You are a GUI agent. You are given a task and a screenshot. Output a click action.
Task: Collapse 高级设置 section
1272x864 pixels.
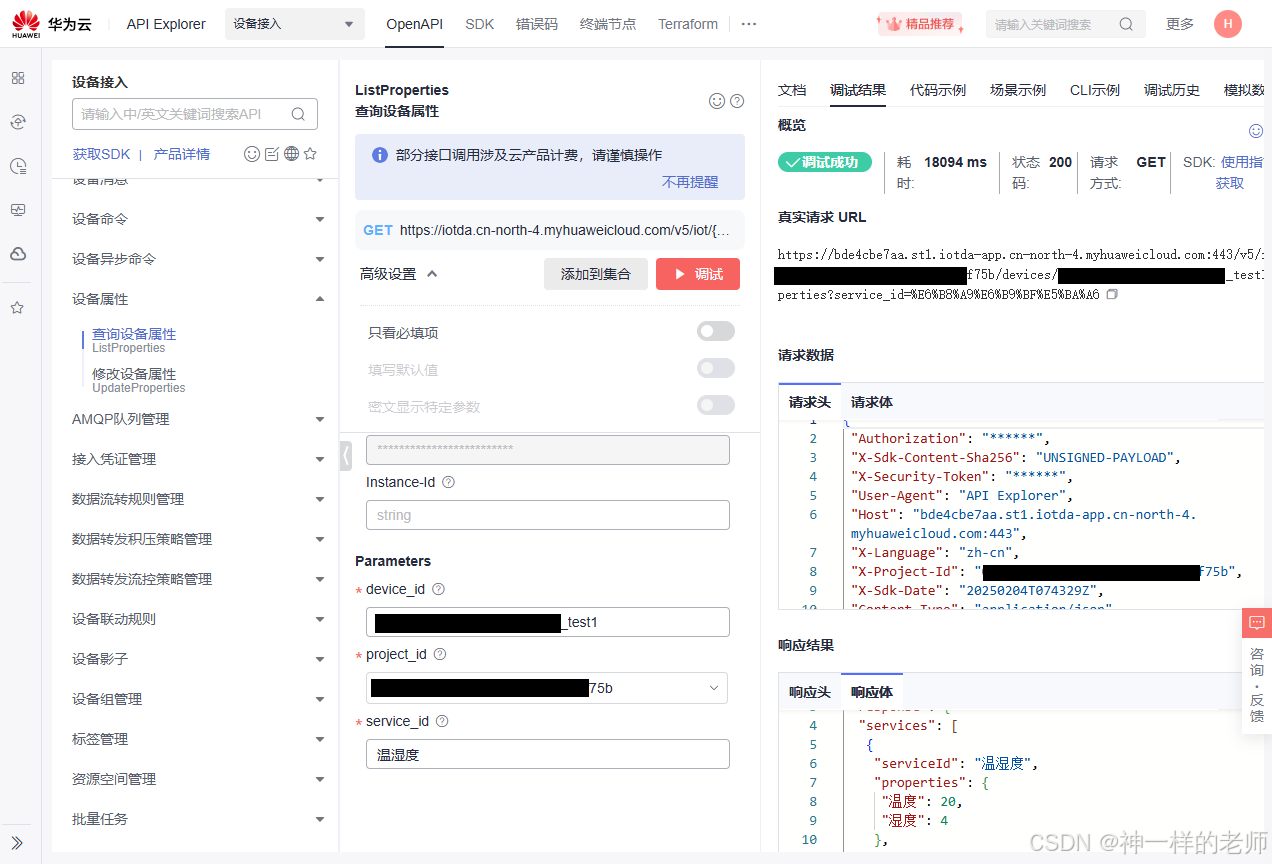coord(399,274)
